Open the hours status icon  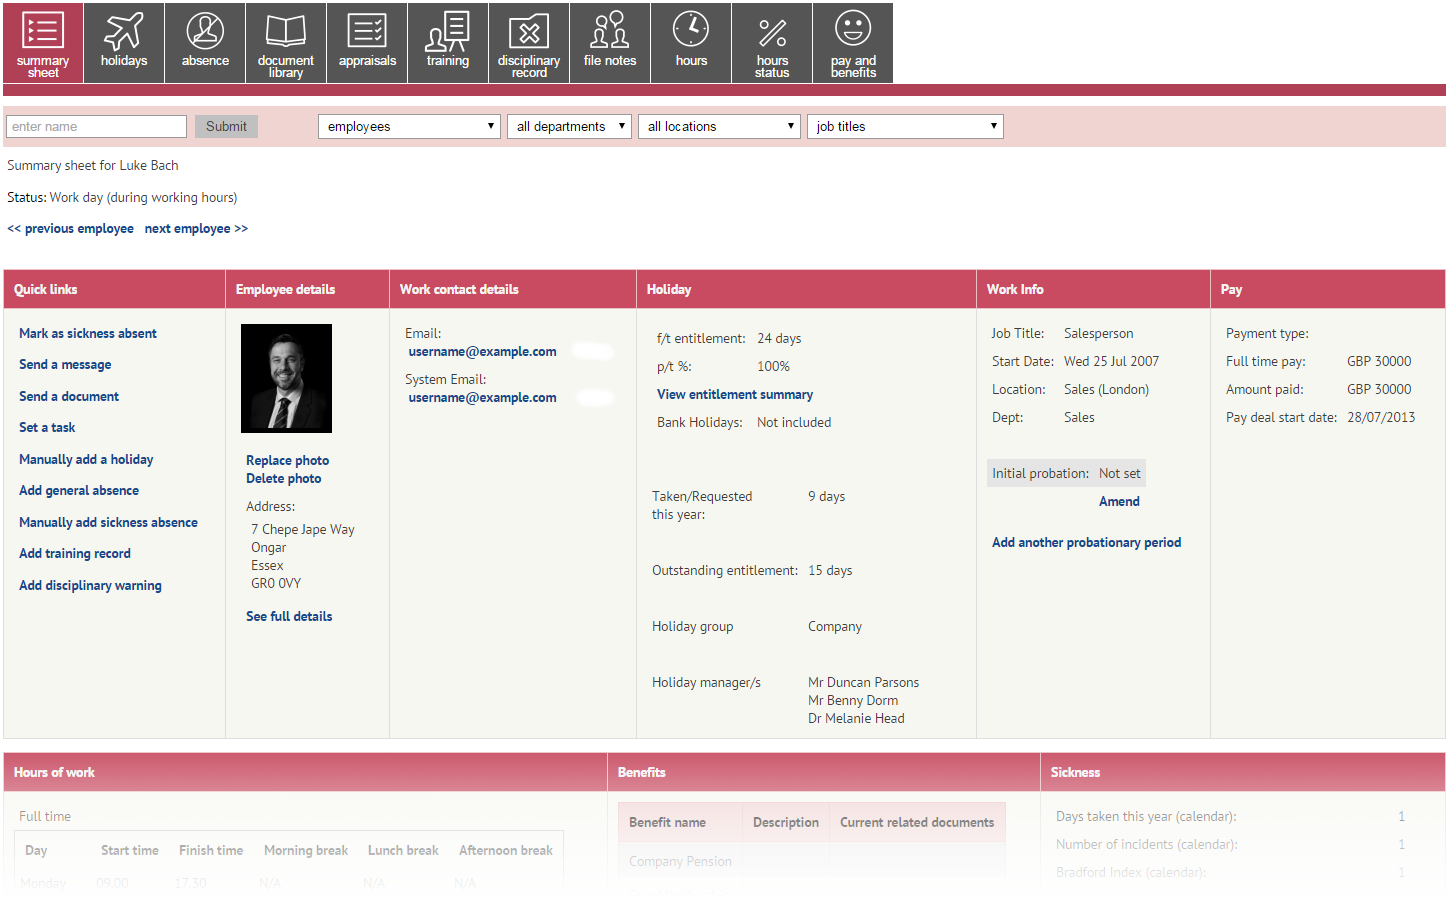pos(771,42)
